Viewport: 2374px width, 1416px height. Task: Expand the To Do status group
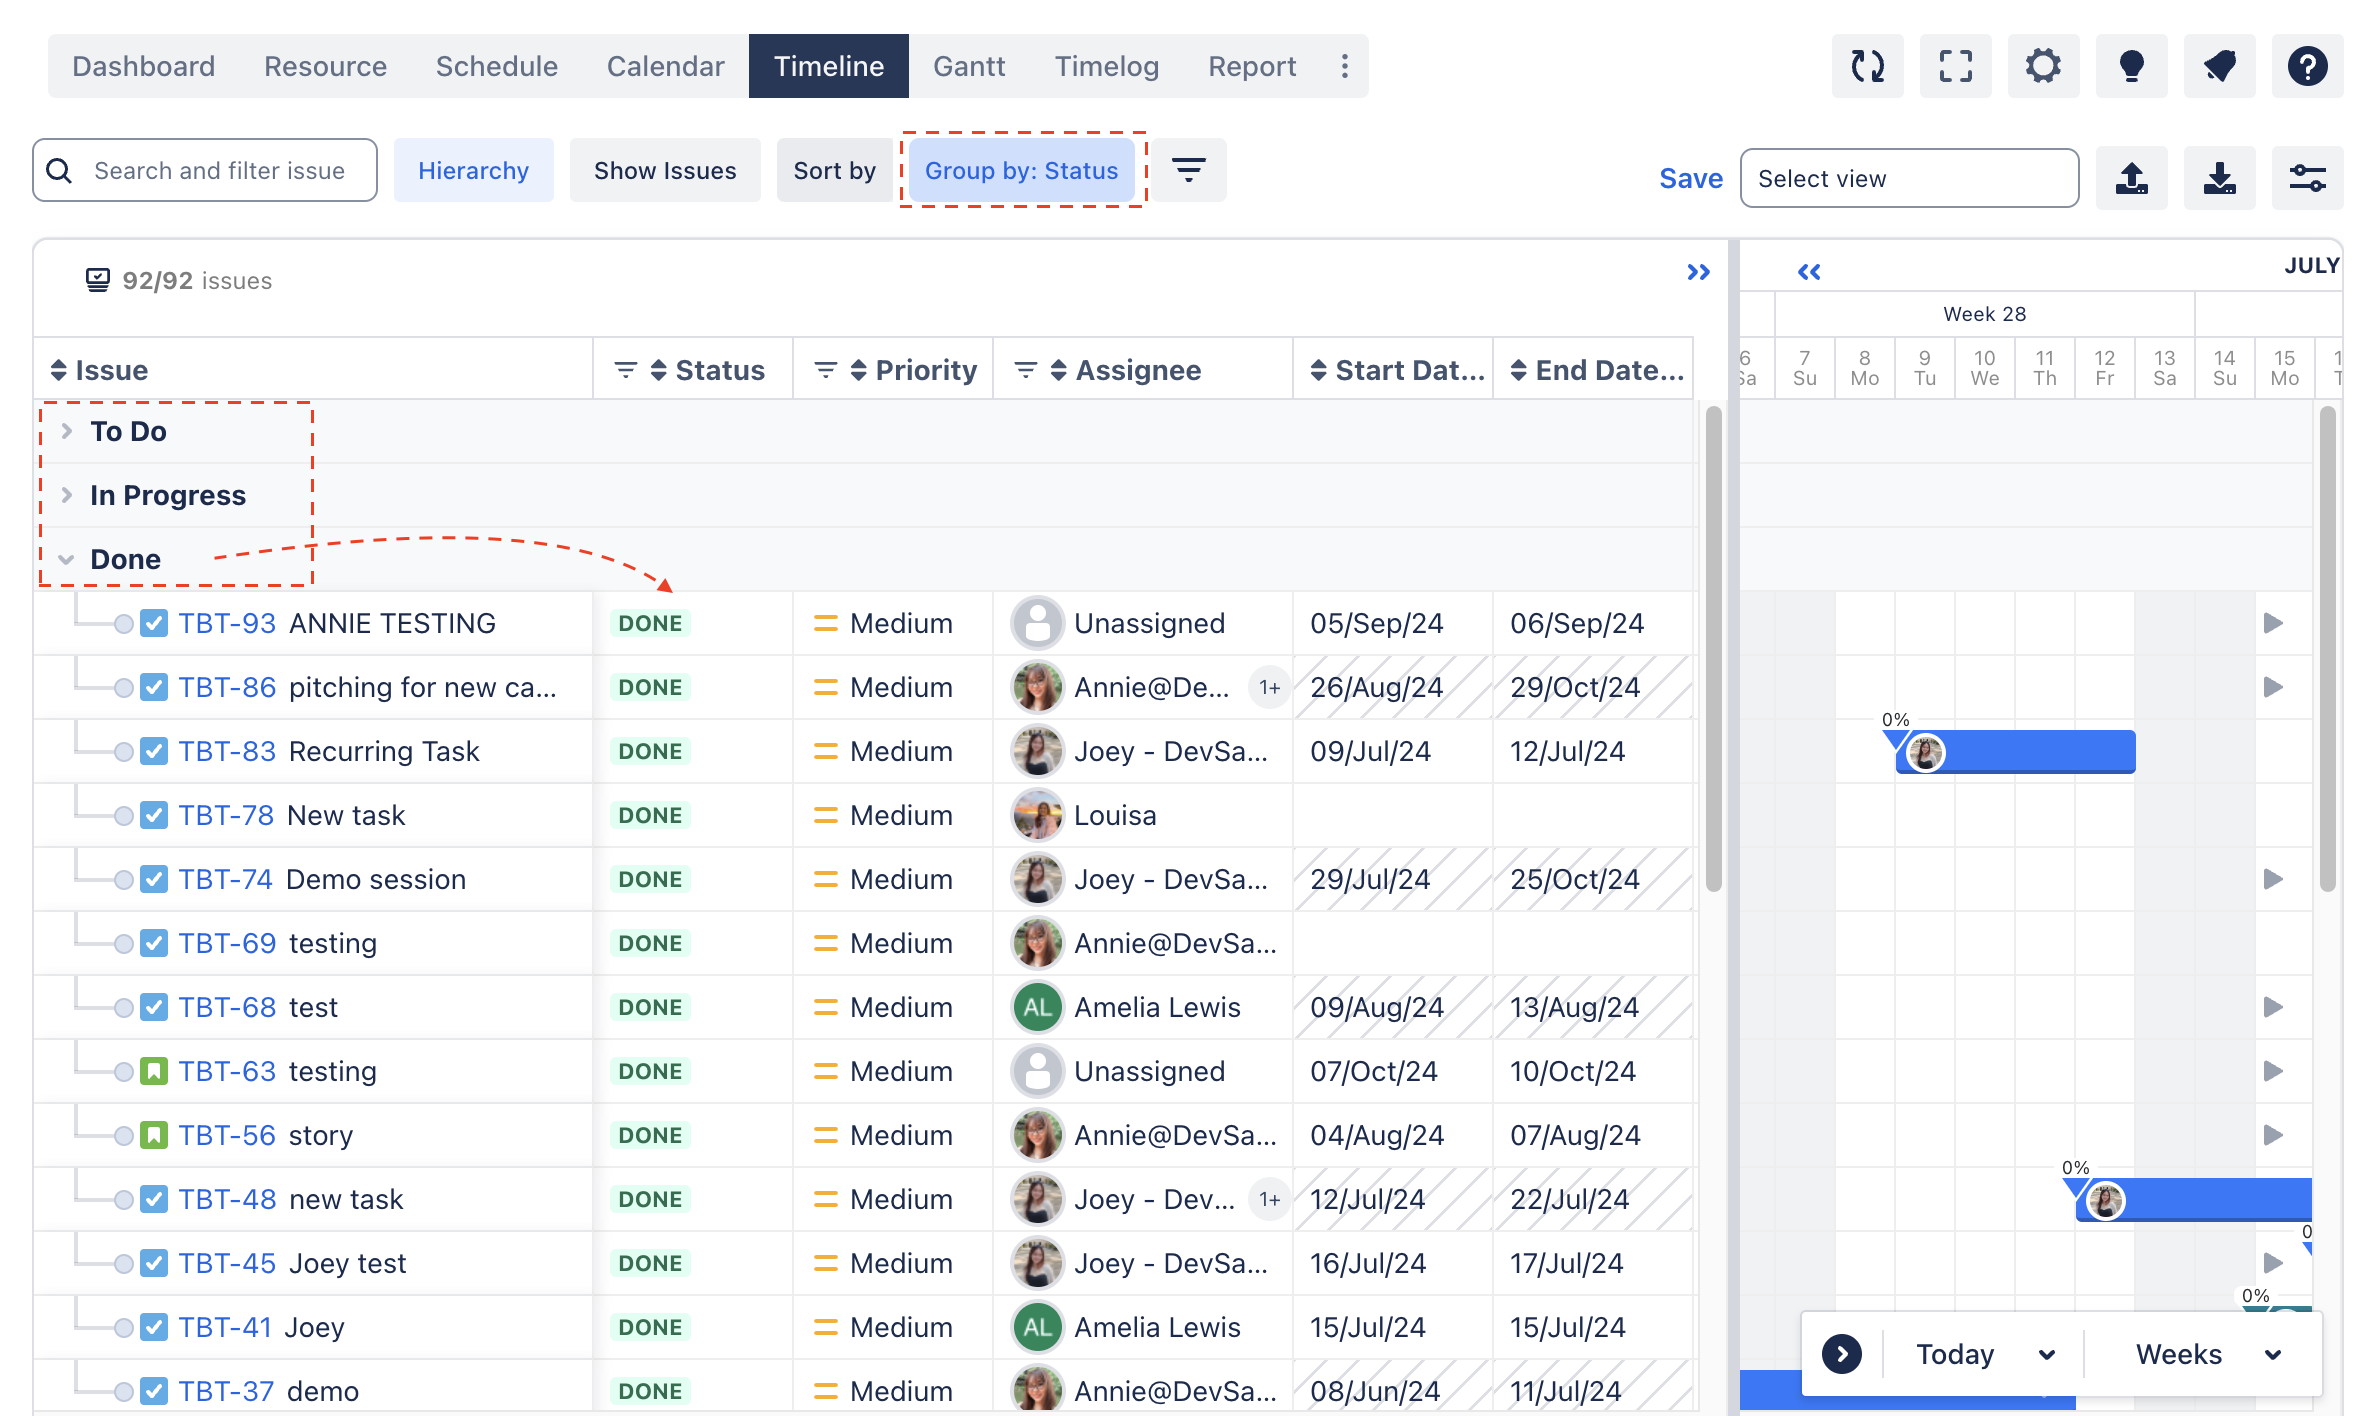click(67, 430)
